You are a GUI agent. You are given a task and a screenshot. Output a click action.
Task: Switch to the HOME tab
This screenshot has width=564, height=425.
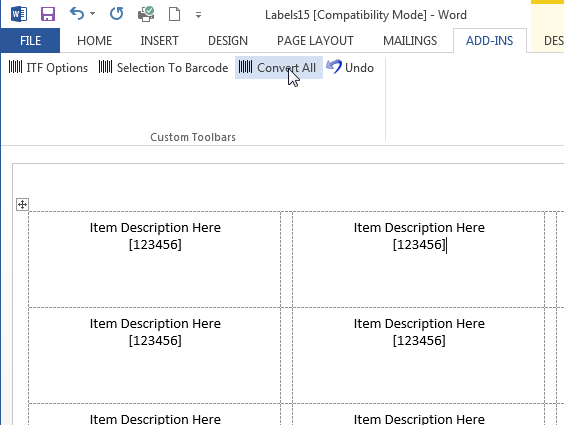(x=95, y=41)
